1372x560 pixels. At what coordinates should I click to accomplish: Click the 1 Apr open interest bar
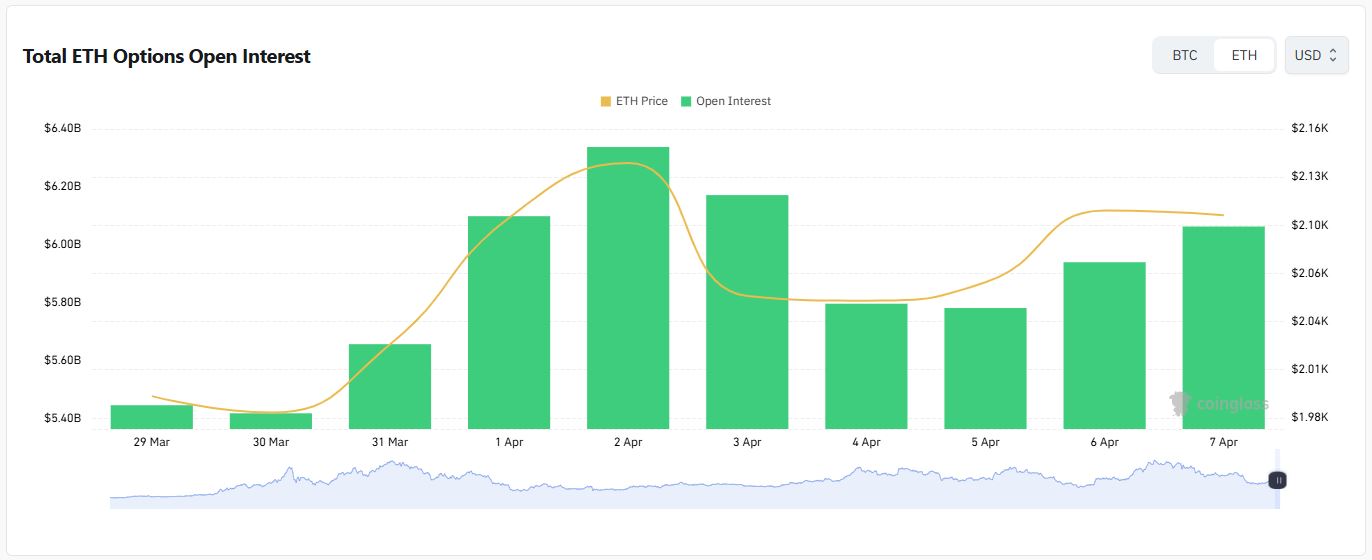coord(509,322)
